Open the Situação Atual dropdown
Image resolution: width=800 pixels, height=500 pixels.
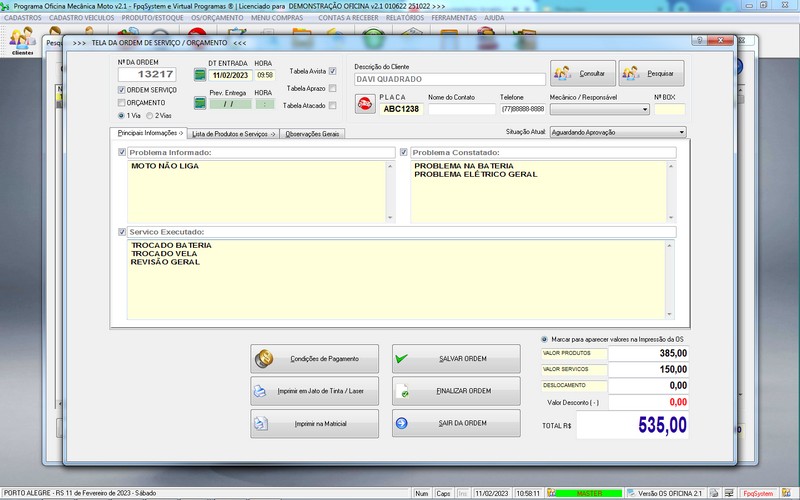click(618, 132)
